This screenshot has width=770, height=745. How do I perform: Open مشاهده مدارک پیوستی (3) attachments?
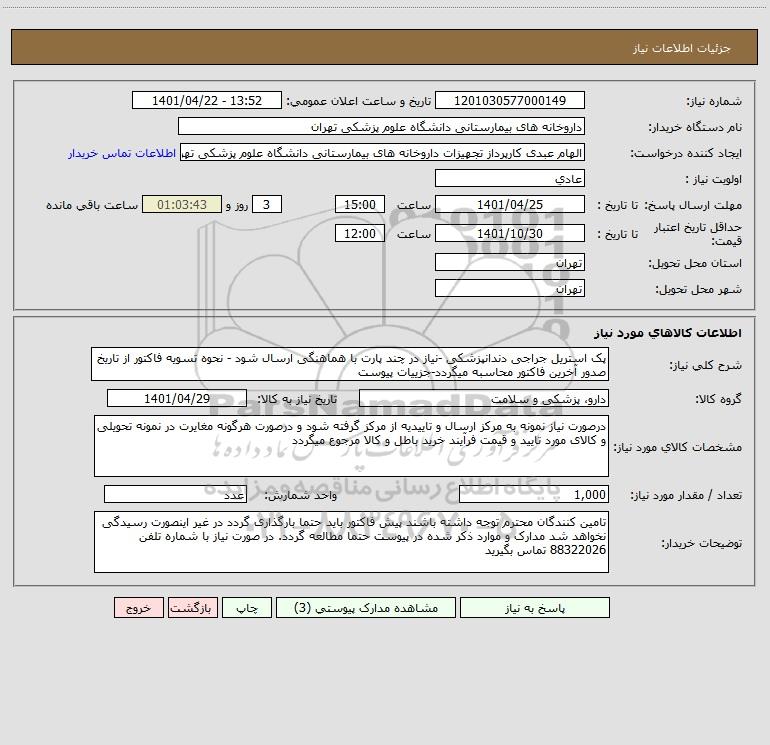pyautogui.click(x=366, y=607)
